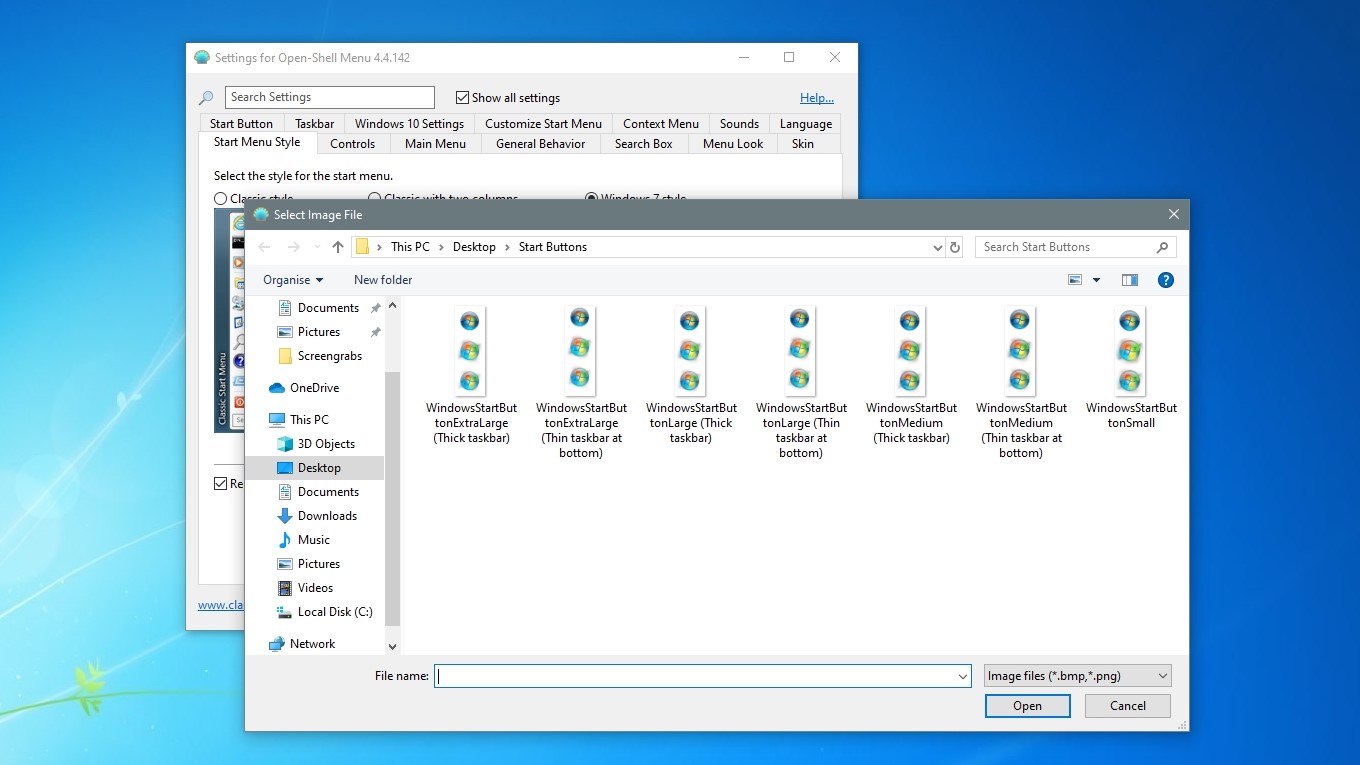Expand Desktop breadcrumb chevron

(507, 247)
